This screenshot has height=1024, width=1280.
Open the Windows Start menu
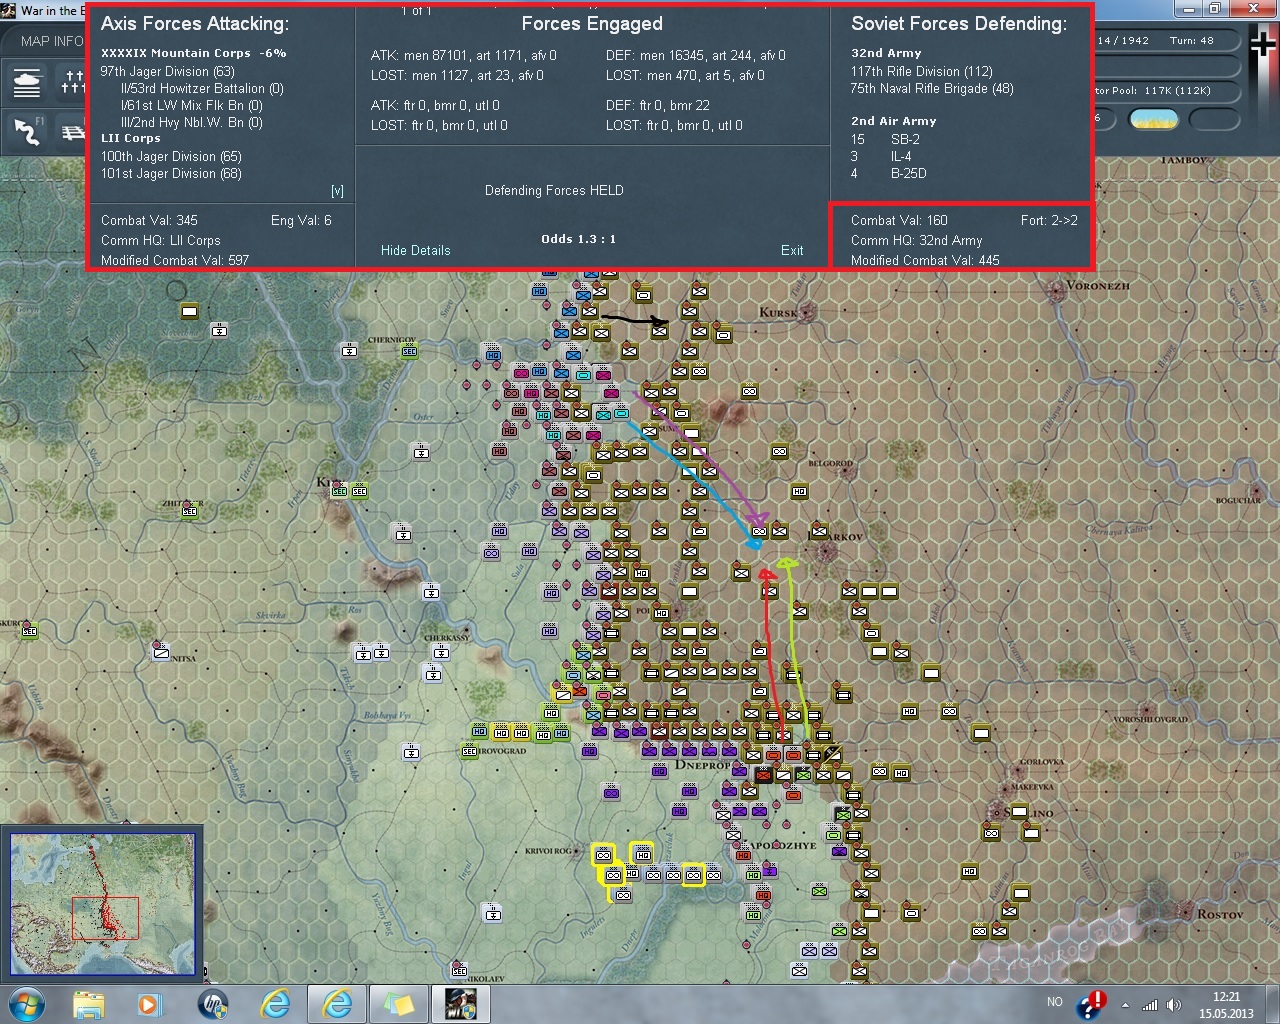tap(26, 1004)
